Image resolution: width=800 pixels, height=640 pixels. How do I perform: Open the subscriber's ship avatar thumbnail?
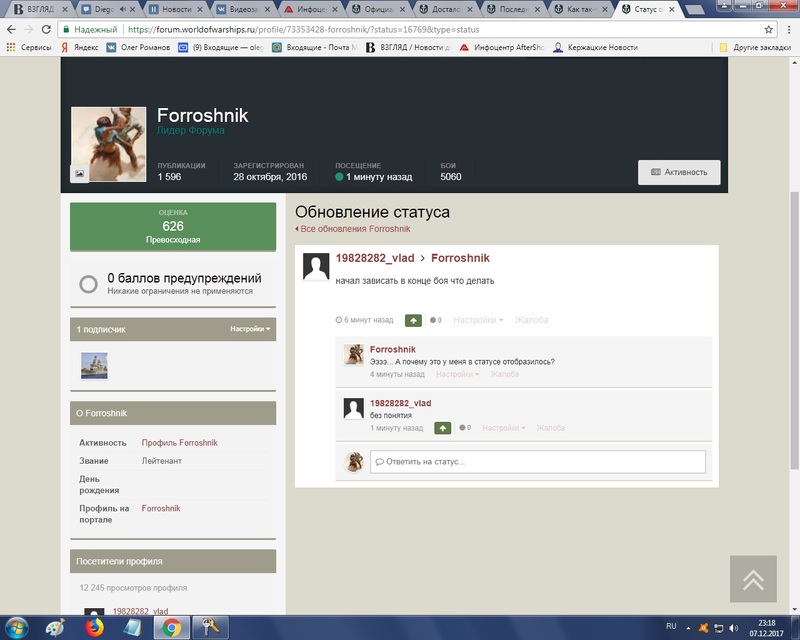[94, 365]
